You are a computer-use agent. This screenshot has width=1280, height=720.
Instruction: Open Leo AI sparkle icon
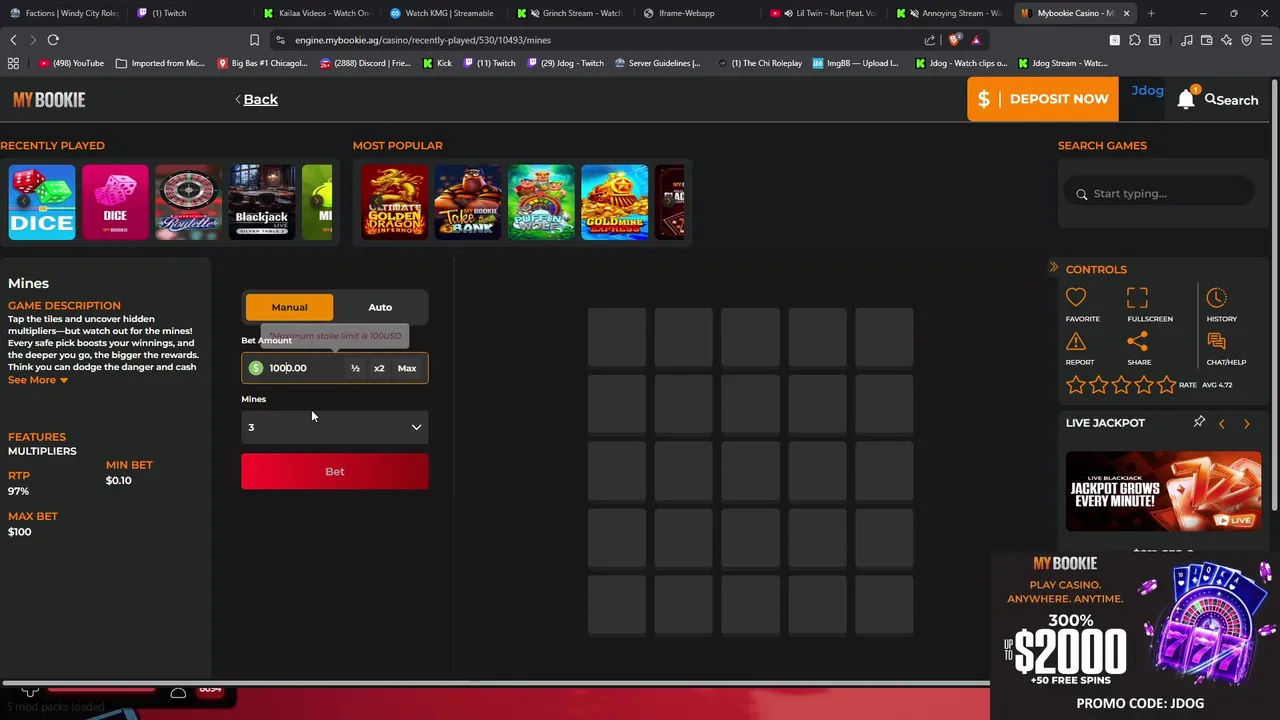(1227, 40)
